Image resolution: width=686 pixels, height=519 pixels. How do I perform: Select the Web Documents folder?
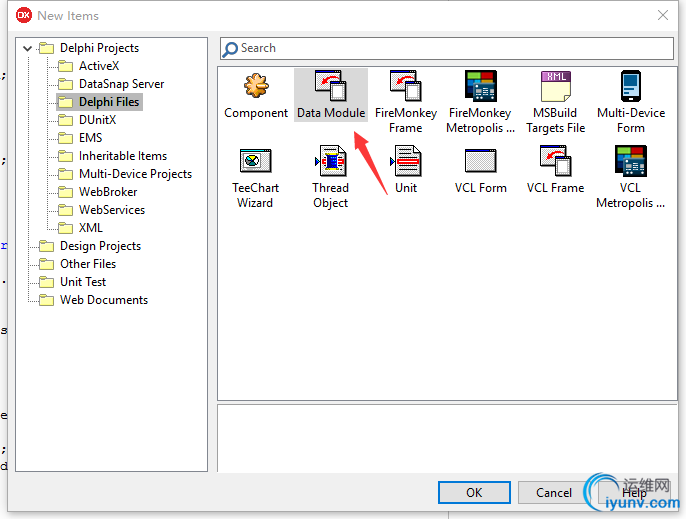click(x=94, y=300)
